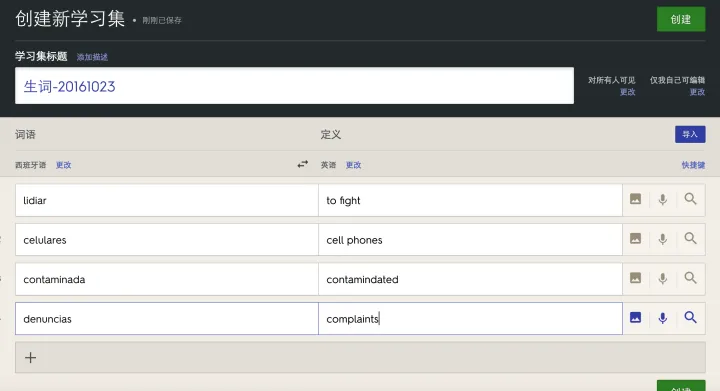Open the 添加描述 link

pyautogui.click(x=92, y=57)
